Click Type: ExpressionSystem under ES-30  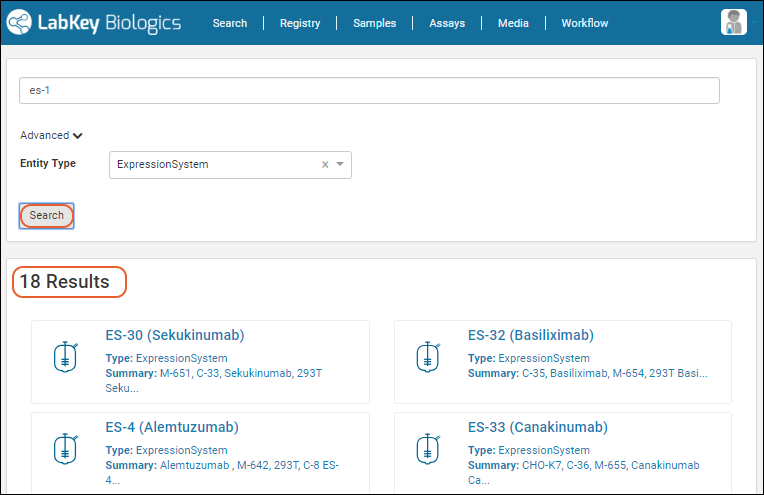click(x=166, y=358)
